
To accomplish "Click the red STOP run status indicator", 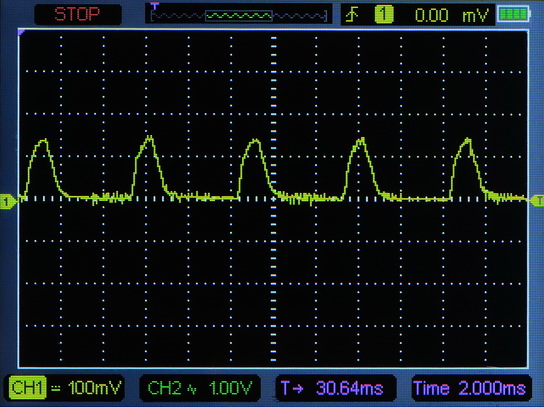I will tap(77, 14).
